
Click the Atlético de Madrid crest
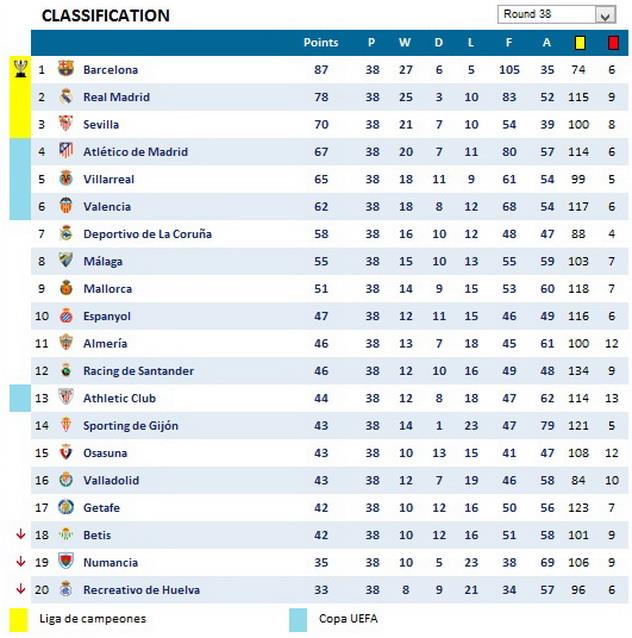(66, 152)
